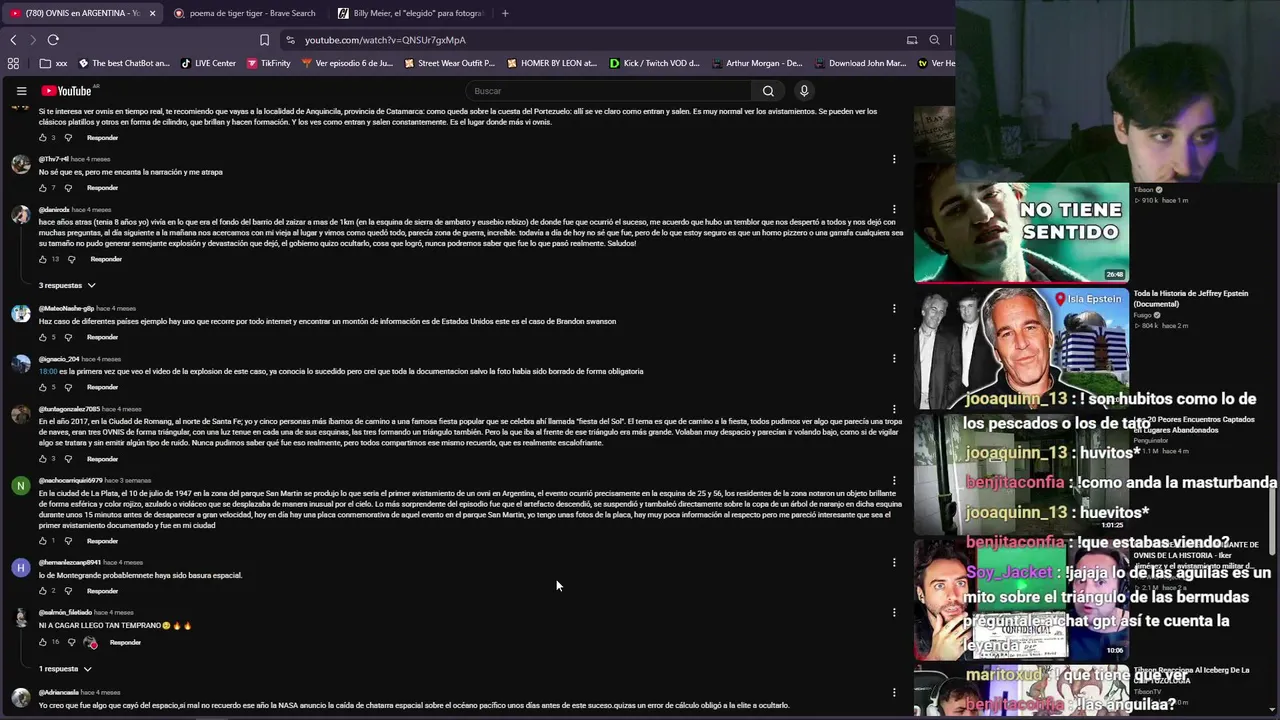
Task: Go to YouTube home via the logo
Action: click(x=67, y=91)
